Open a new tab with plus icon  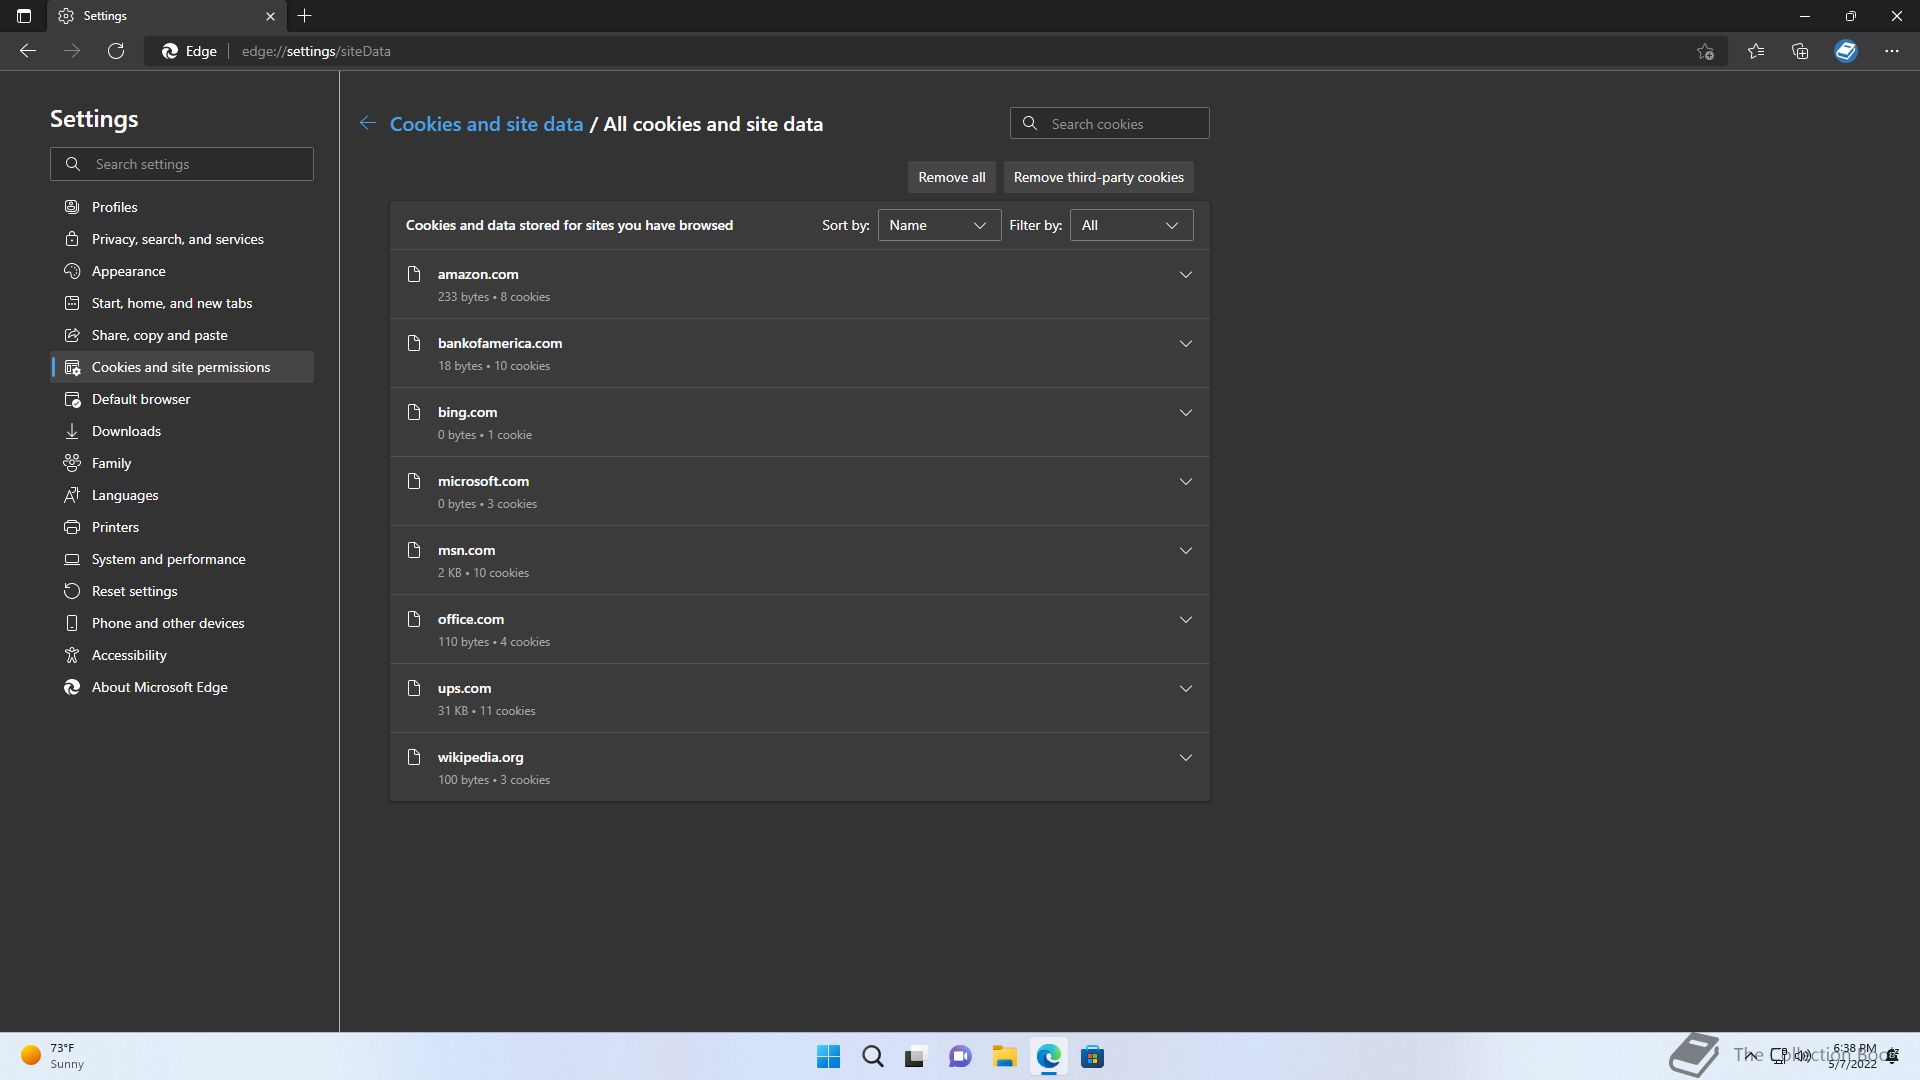pyautogui.click(x=305, y=16)
